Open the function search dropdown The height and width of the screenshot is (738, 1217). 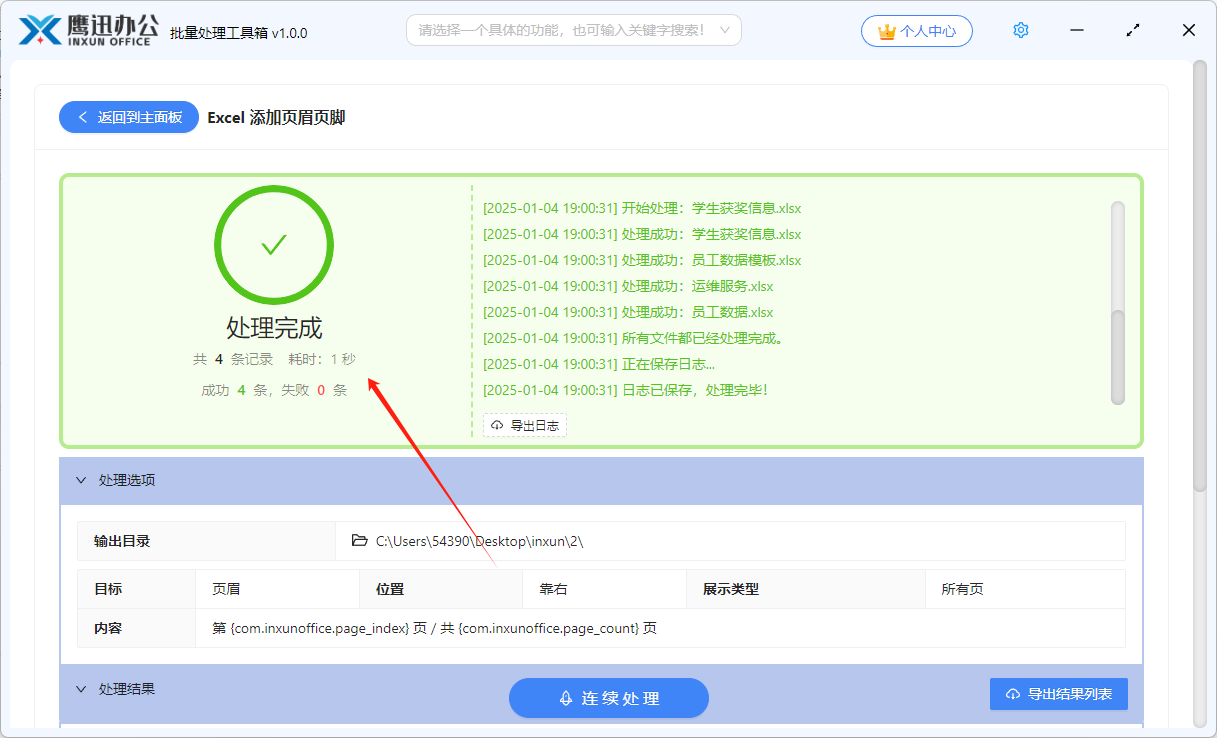pyautogui.click(x=574, y=30)
